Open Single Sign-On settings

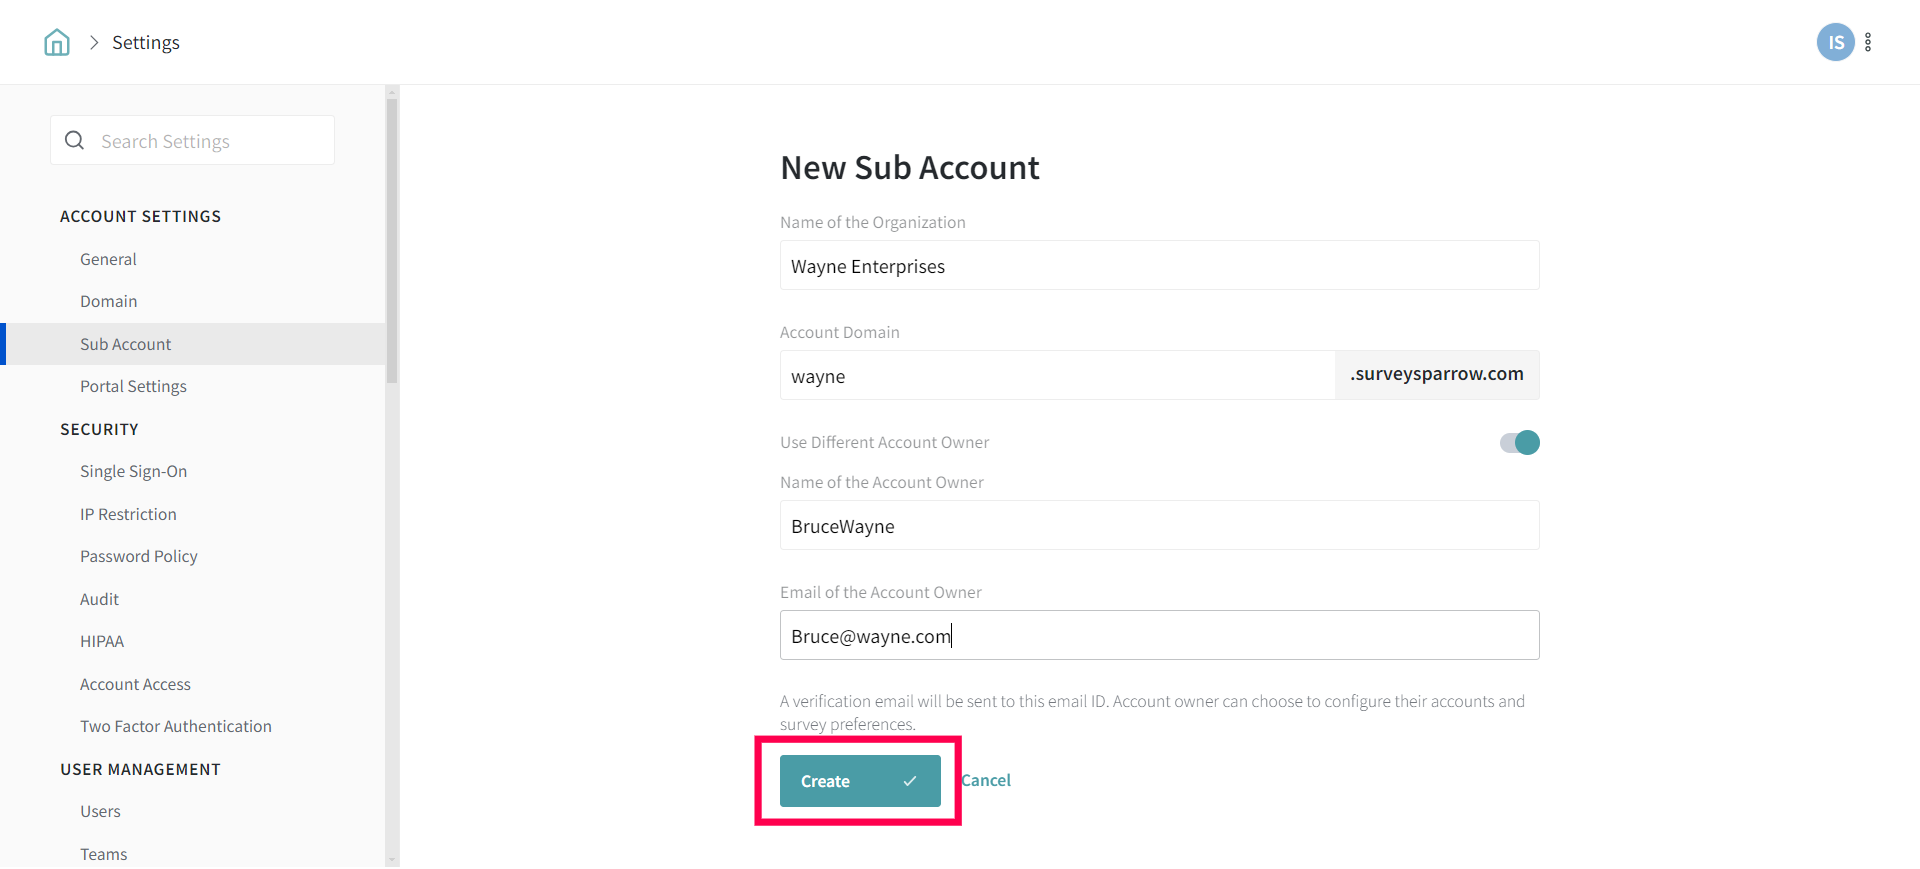(133, 471)
